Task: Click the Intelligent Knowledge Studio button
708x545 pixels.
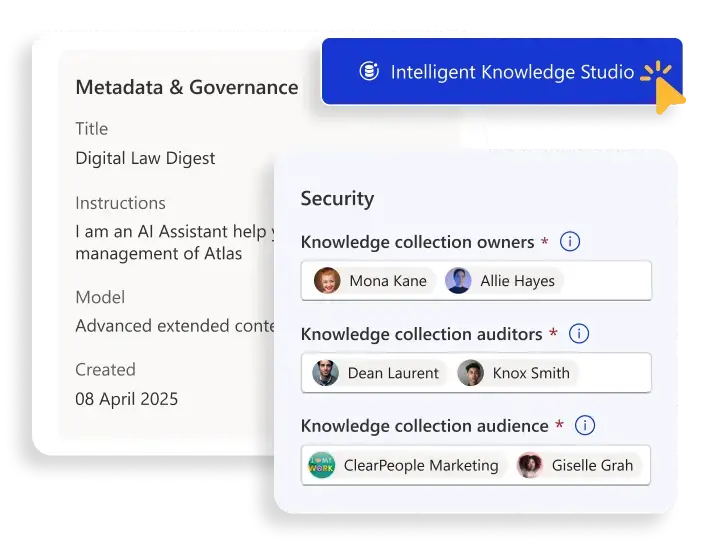Action: click(x=502, y=71)
